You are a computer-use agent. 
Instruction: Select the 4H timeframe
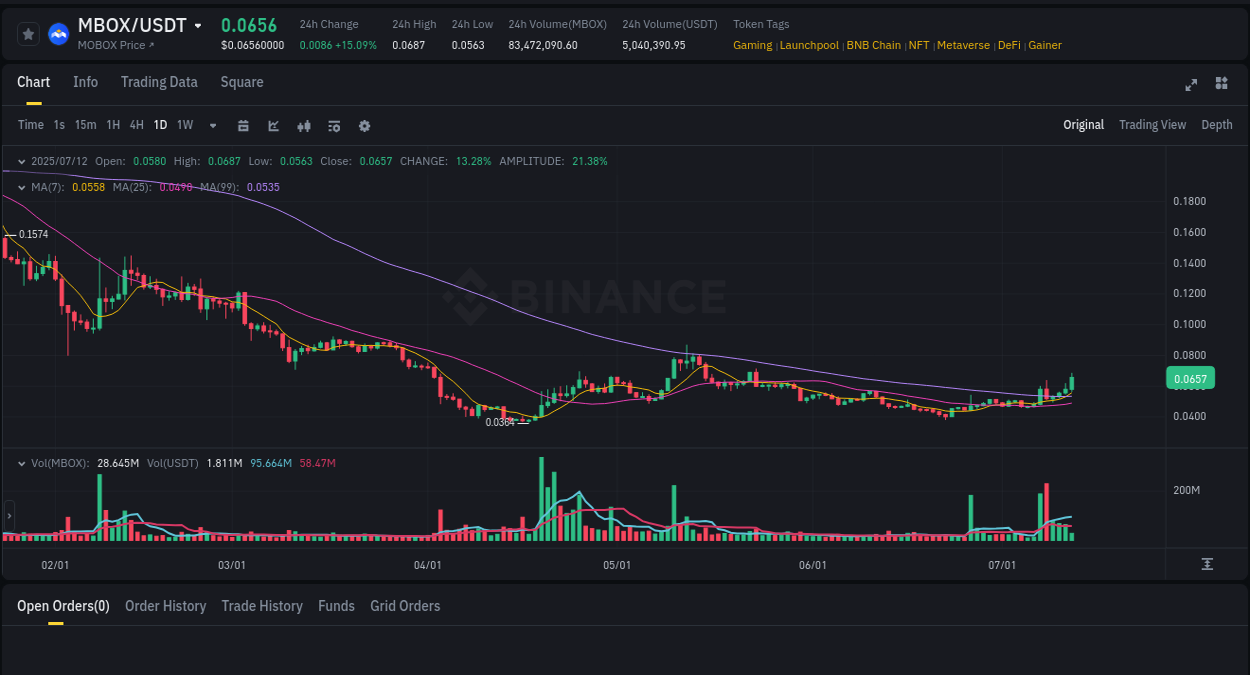point(136,125)
